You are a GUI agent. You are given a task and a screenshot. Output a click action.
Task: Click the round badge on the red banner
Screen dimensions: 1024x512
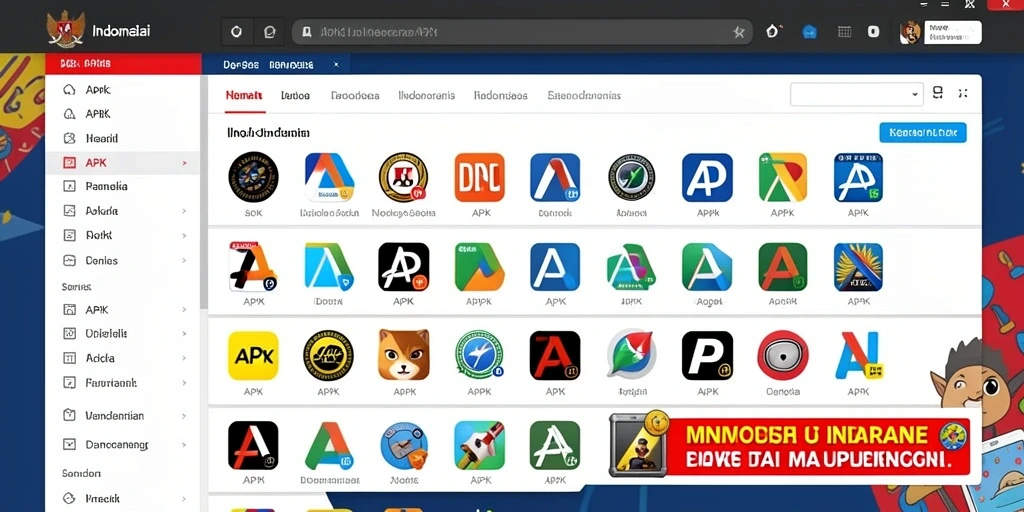952,436
